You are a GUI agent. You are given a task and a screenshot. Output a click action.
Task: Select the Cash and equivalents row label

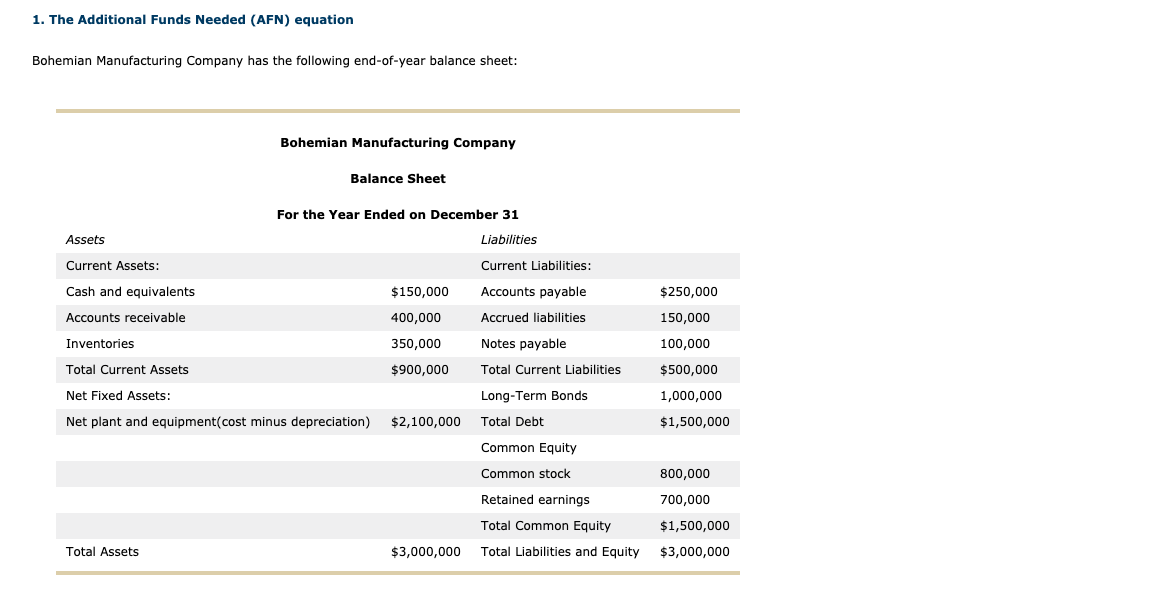130,292
